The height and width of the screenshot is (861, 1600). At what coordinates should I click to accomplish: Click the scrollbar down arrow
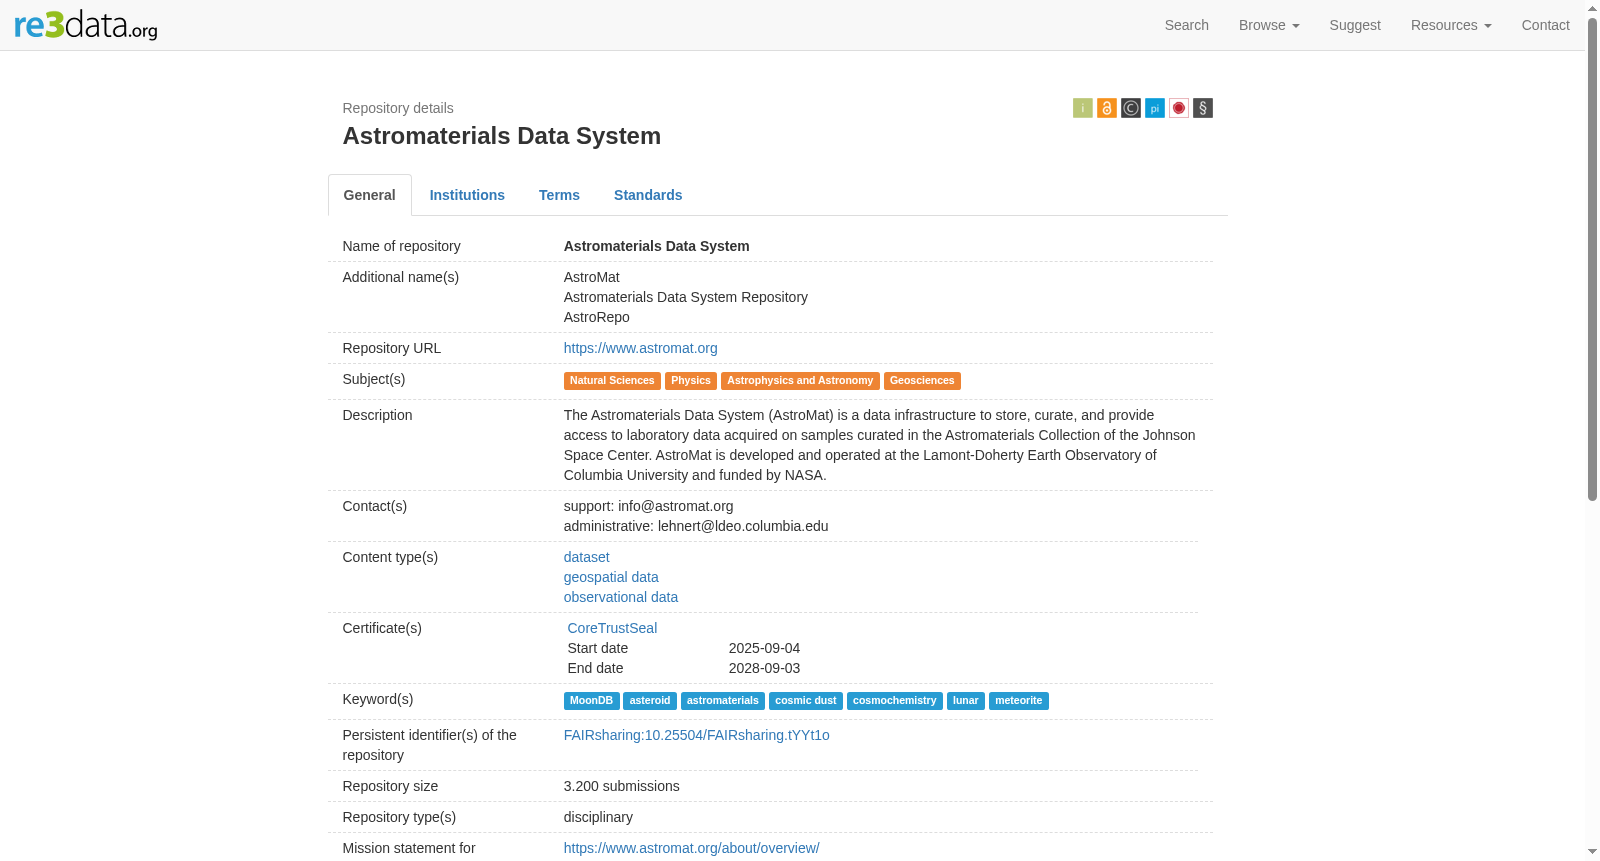(x=1593, y=852)
